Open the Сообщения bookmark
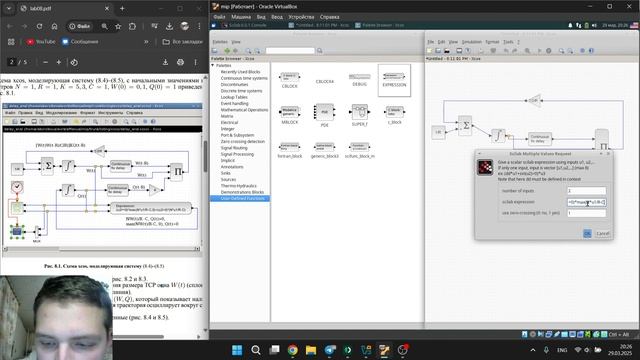 (80, 42)
